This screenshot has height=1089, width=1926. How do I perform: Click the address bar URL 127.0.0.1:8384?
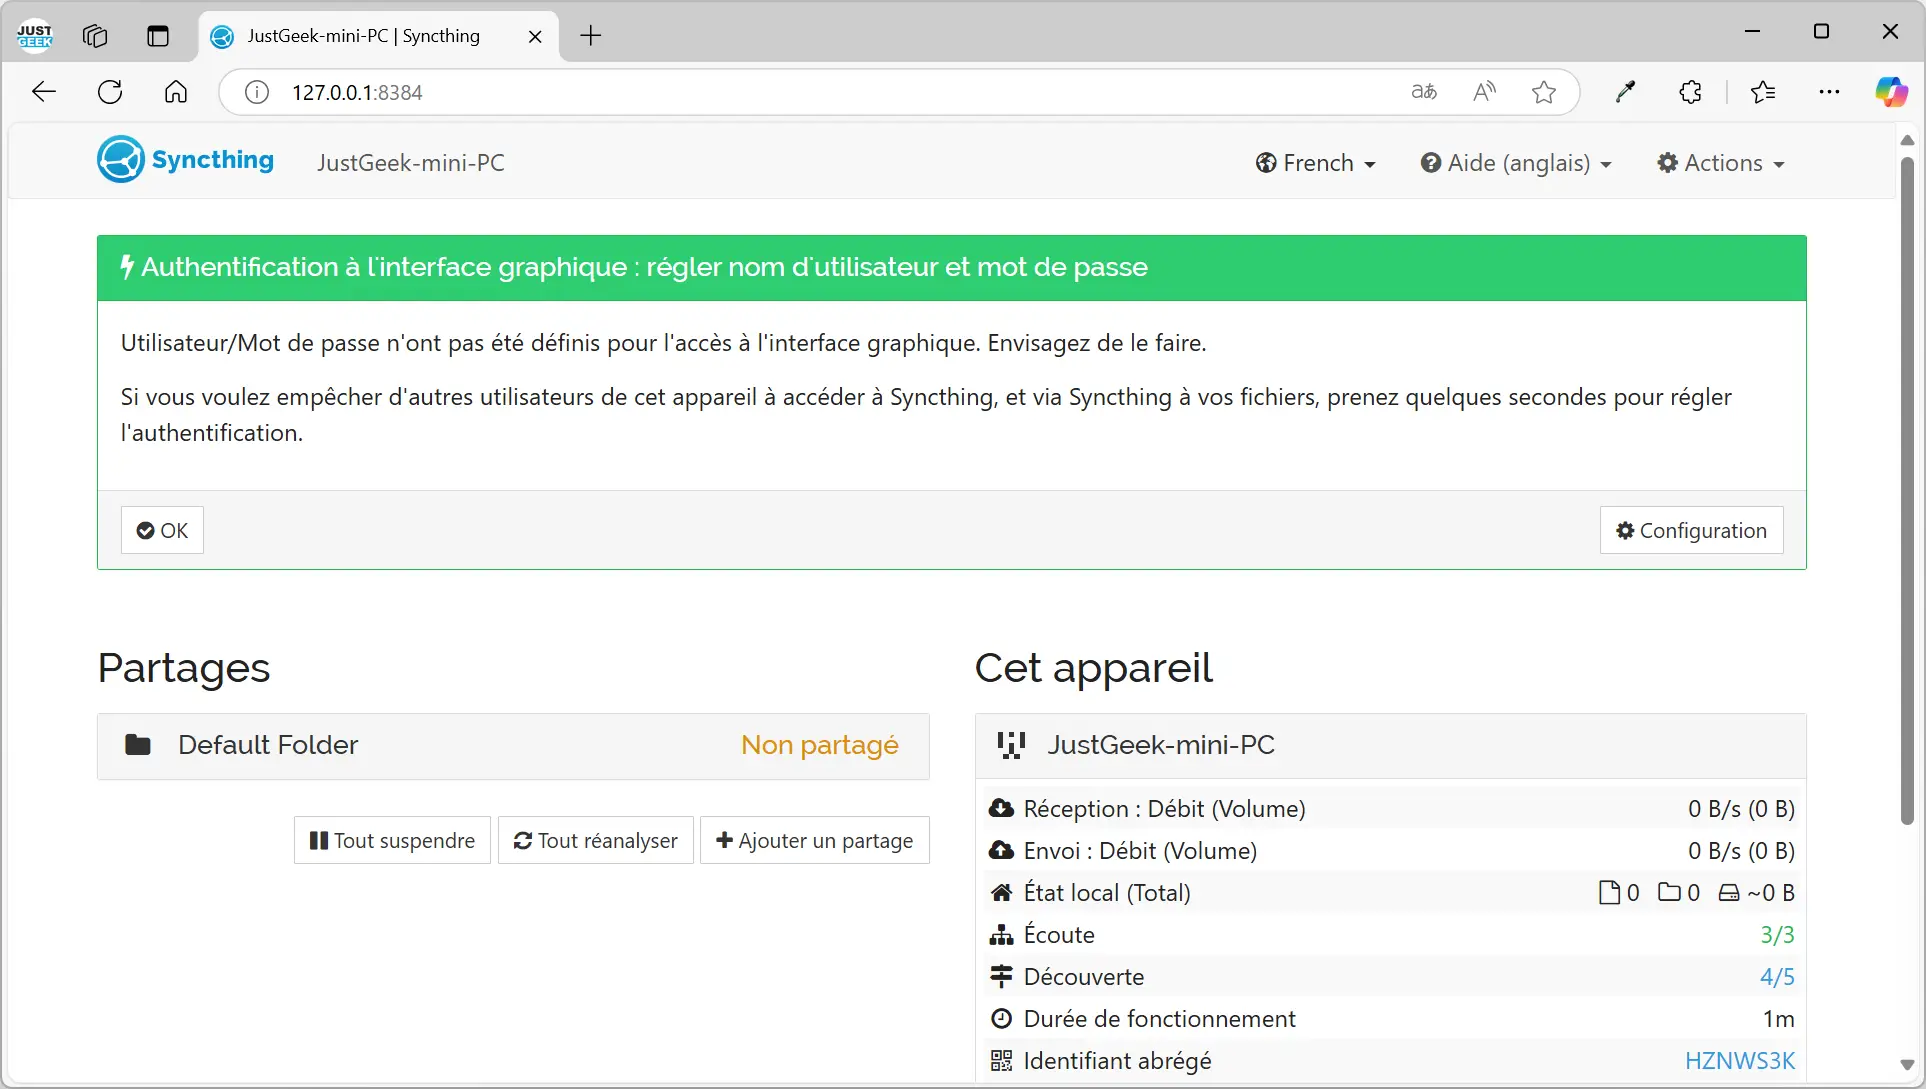click(357, 92)
